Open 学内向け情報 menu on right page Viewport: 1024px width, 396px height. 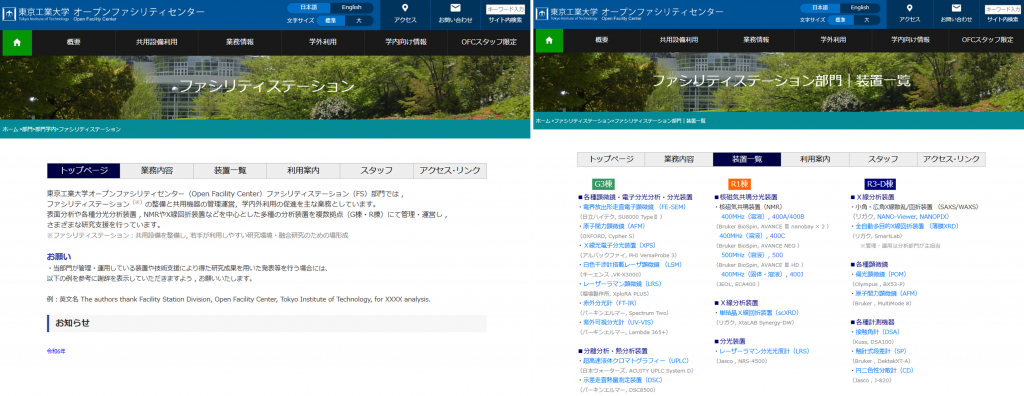(x=909, y=41)
